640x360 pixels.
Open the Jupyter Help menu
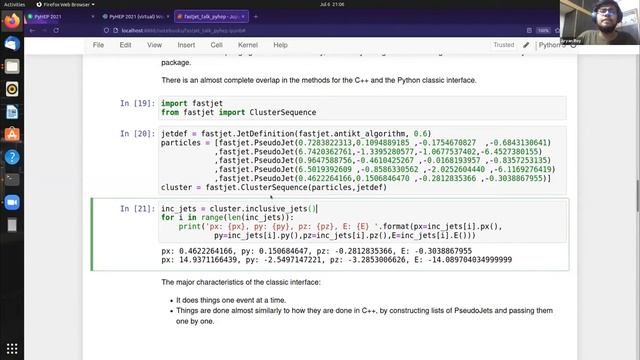(280, 45)
